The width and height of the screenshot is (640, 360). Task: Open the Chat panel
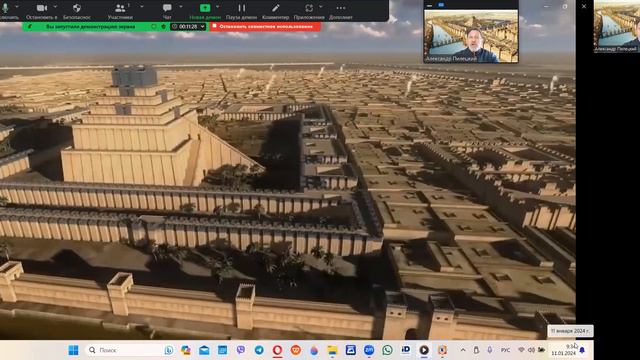coord(167,11)
